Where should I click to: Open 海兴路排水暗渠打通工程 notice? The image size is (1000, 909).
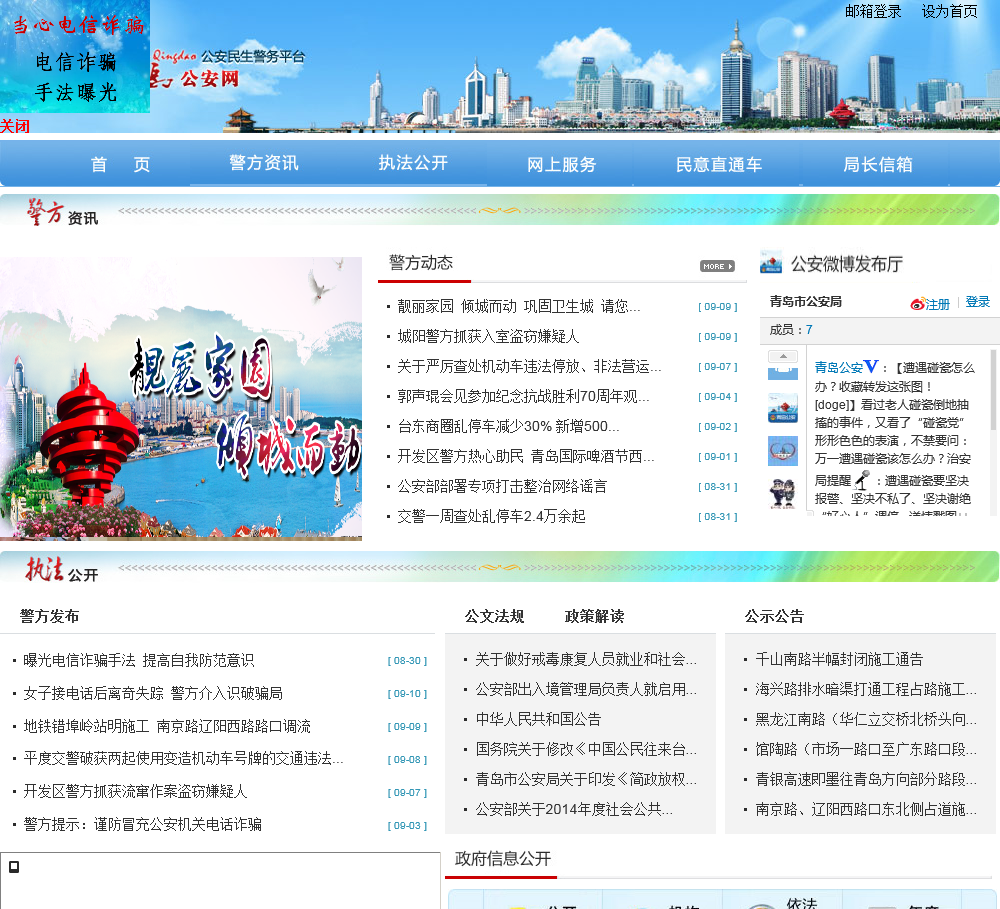866,690
